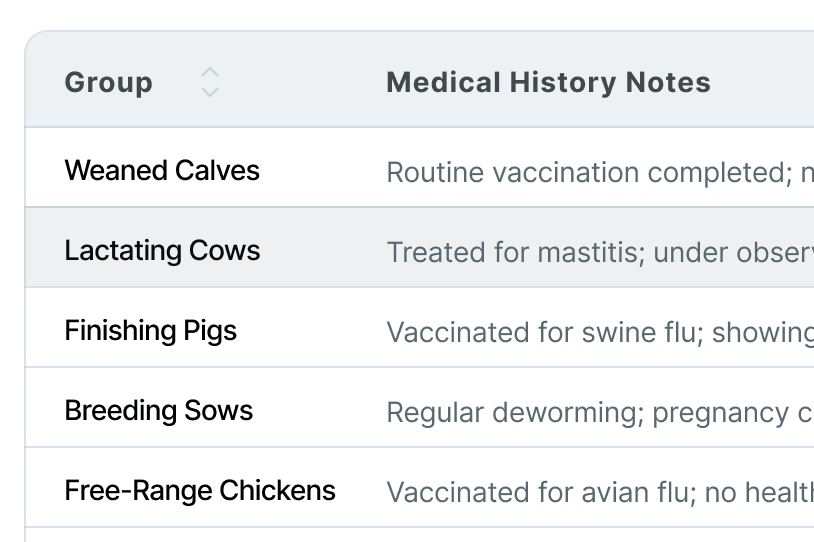Click the word 'showing' in Finishing Pigs note
Image resolution: width=814 pixels, height=542 pixels.
(x=763, y=333)
